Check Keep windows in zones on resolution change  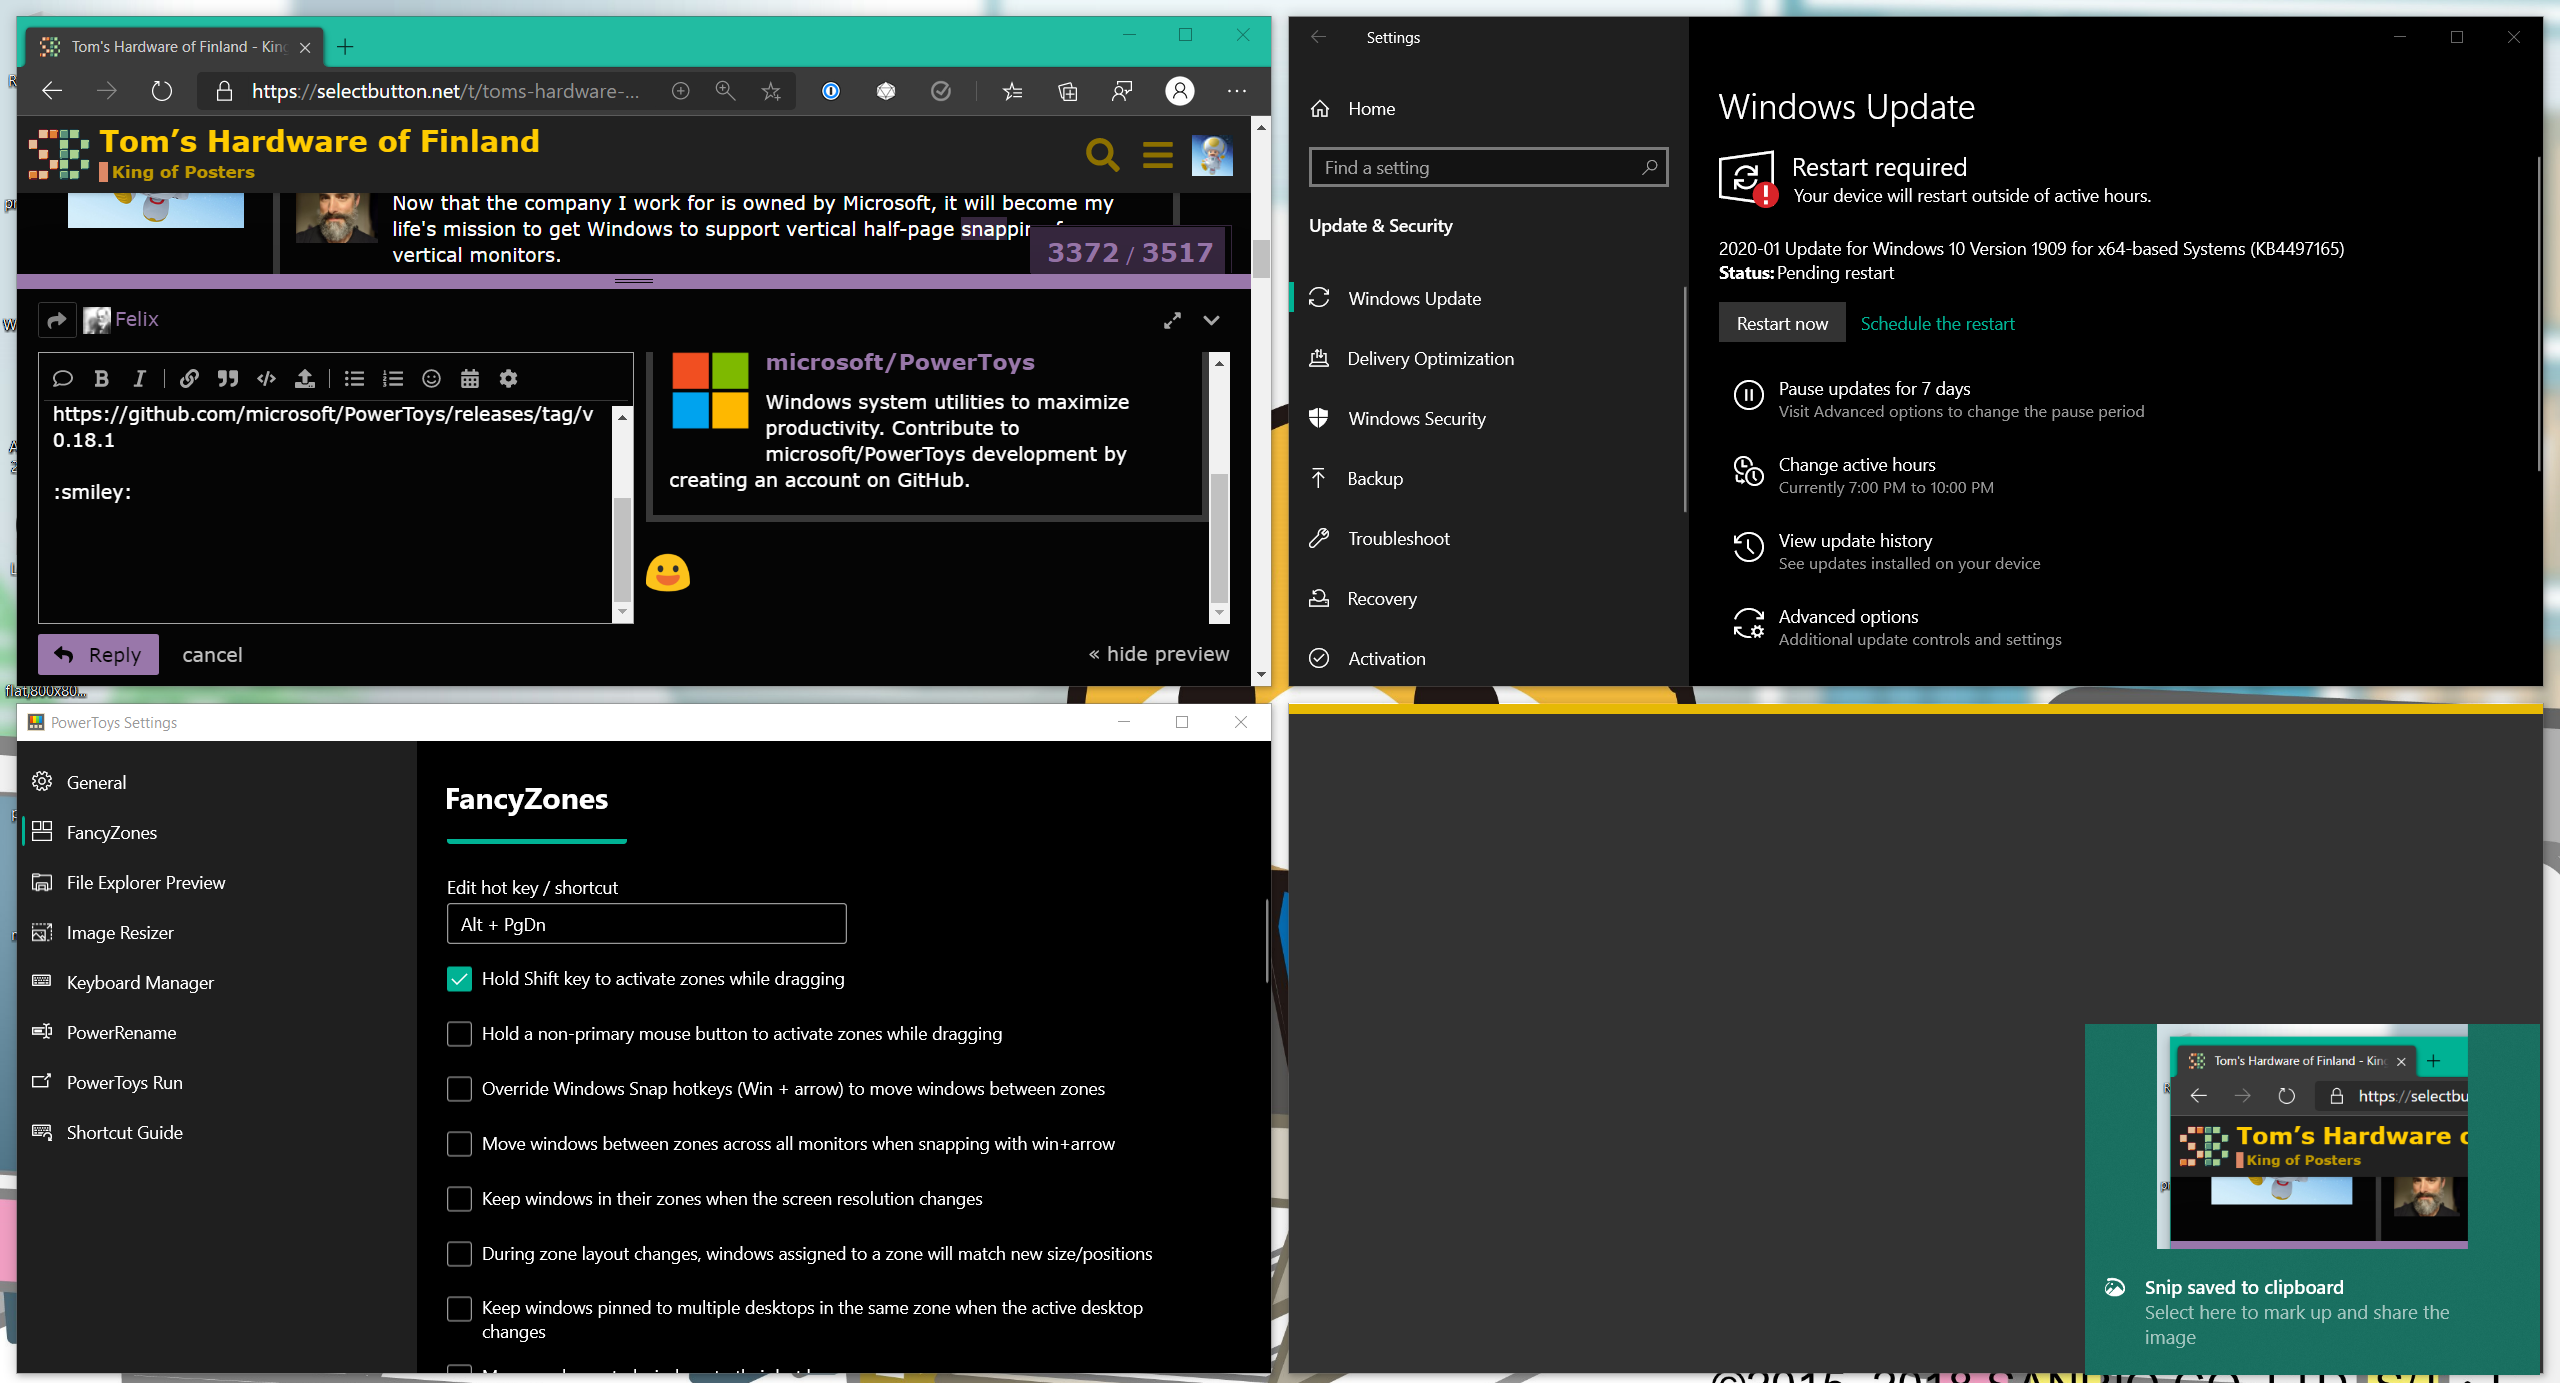pyautogui.click(x=459, y=1199)
